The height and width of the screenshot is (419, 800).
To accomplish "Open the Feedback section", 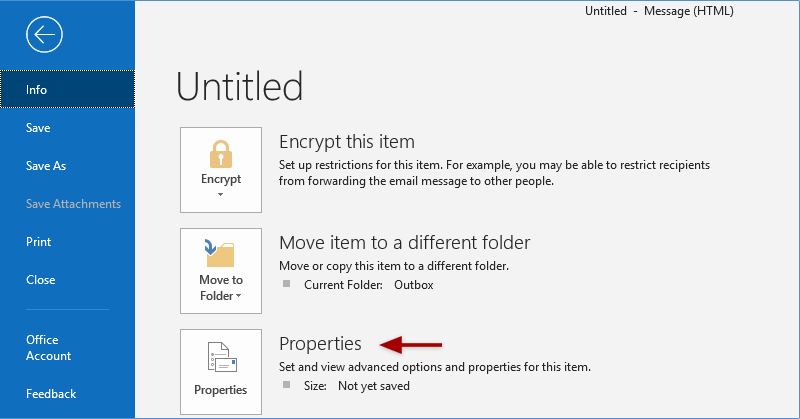I will click(x=50, y=394).
